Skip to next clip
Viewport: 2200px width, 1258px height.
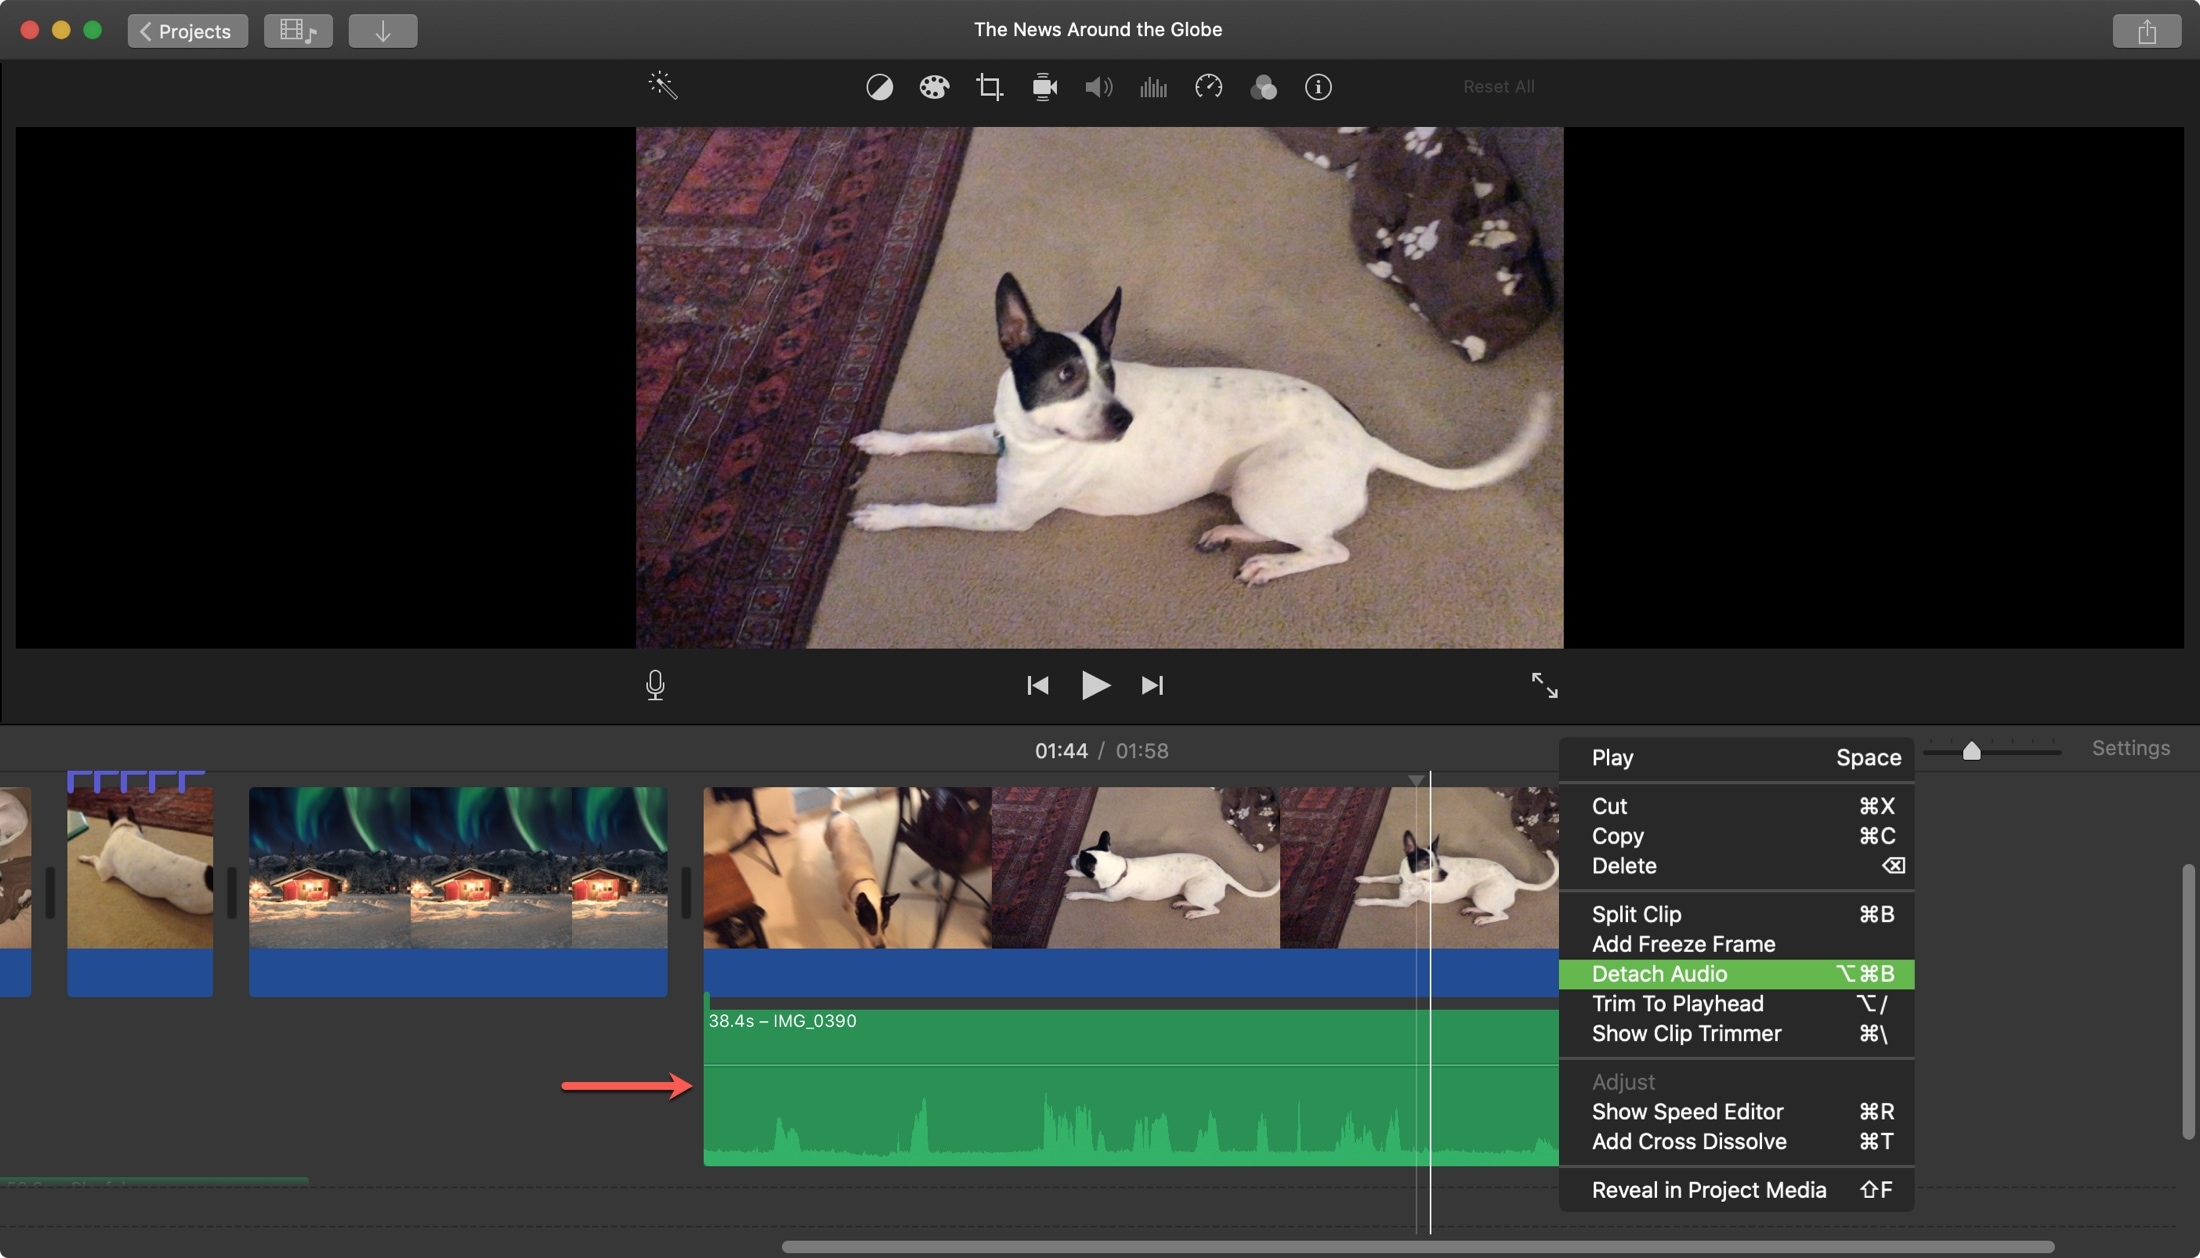tap(1152, 685)
